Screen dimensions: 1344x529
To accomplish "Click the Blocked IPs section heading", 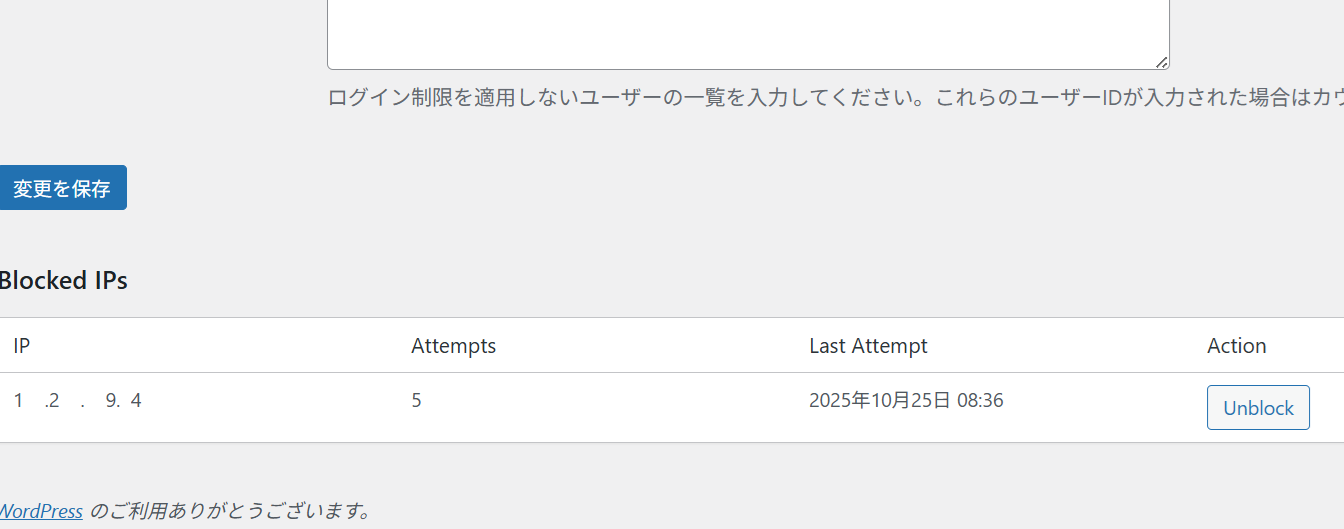I will coord(63,281).
